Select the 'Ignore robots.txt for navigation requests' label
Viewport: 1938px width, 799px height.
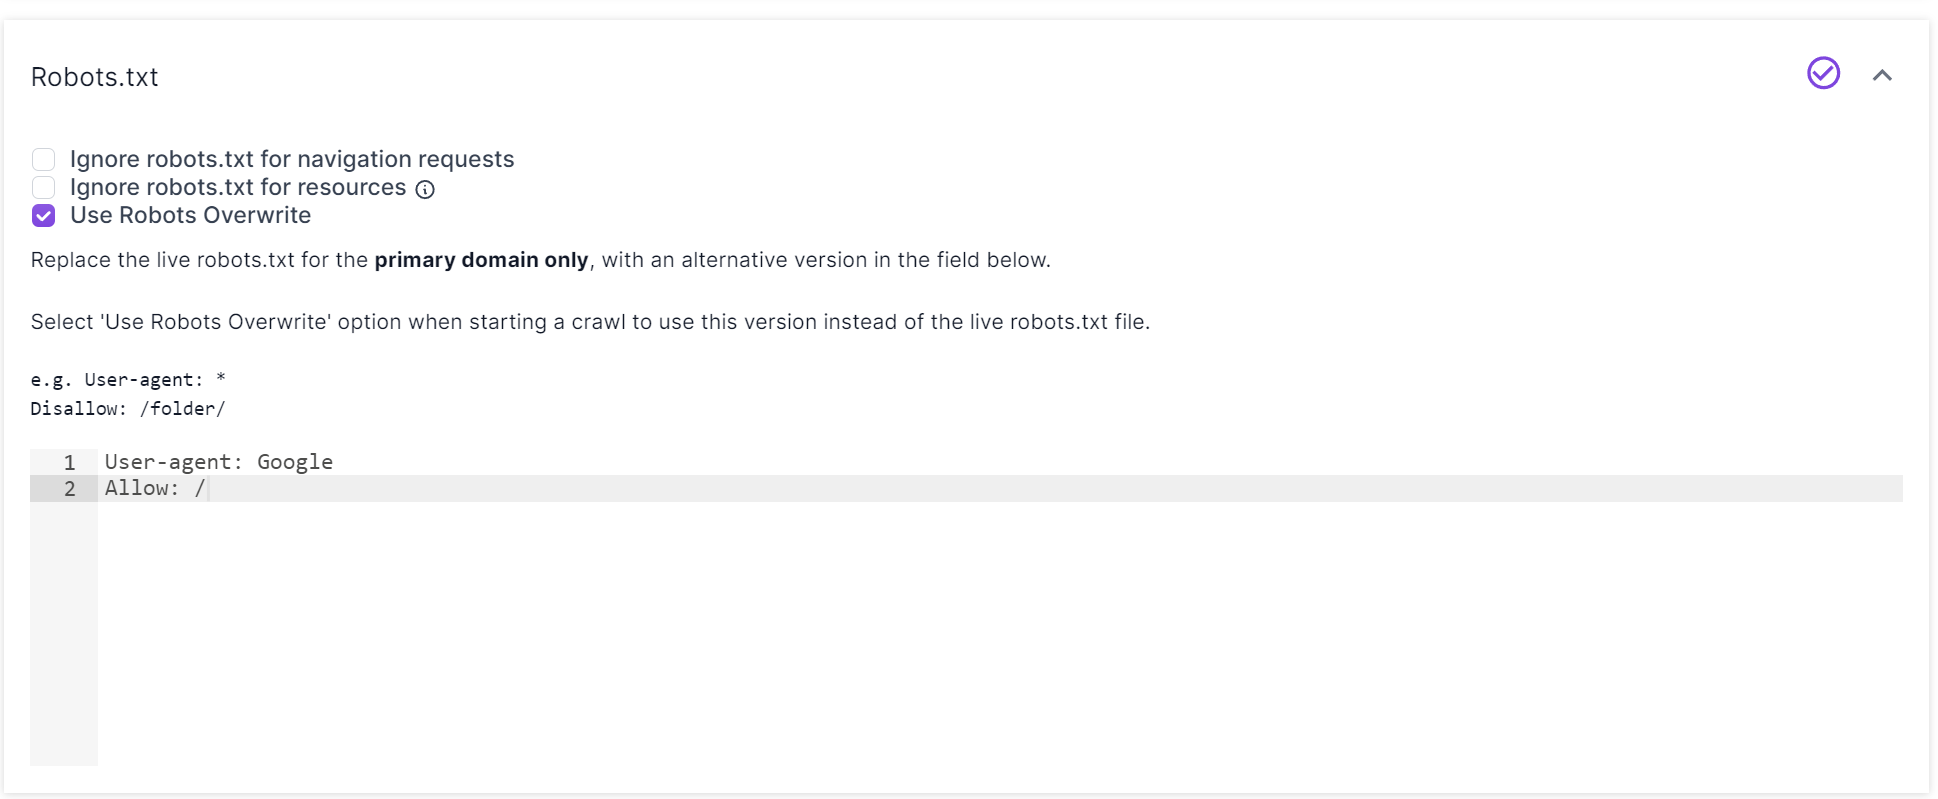point(292,159)
